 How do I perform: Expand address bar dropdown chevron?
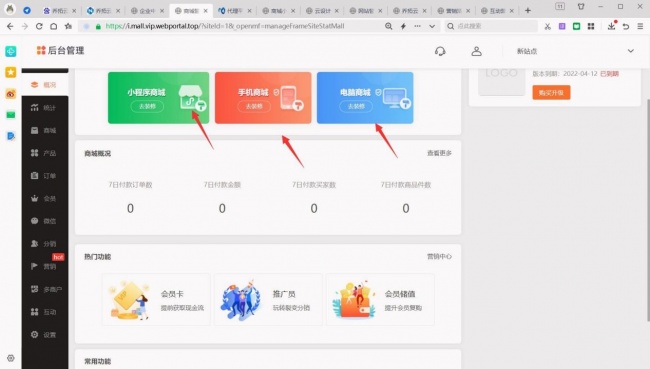pyautogui.click(x=432, y=26)
